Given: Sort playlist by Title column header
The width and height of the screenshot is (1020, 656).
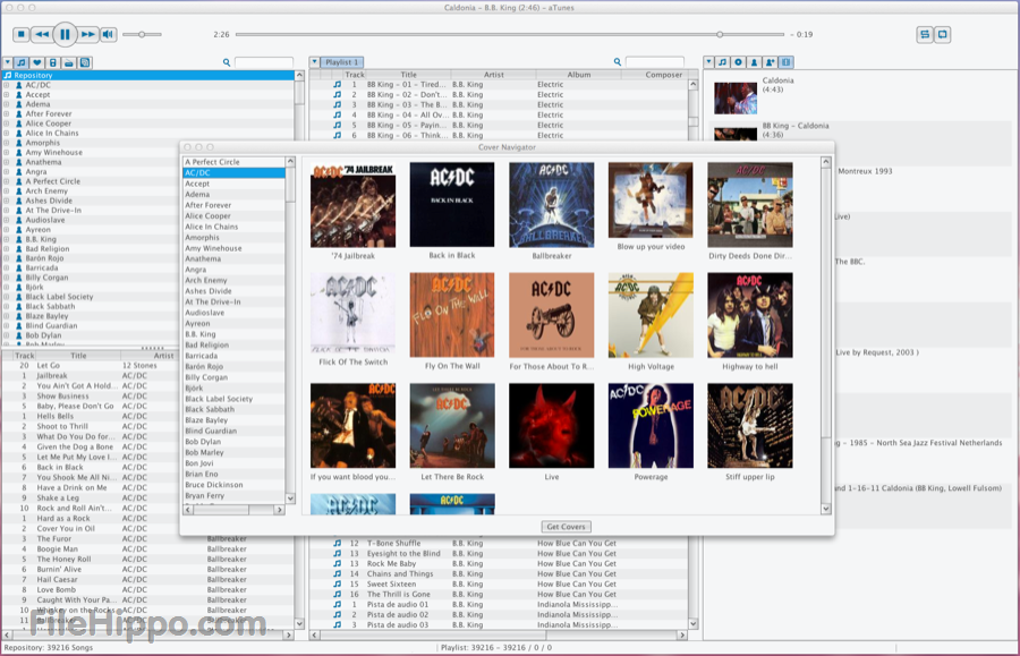Looking at the screenshot, I should (x=409, y=75).
